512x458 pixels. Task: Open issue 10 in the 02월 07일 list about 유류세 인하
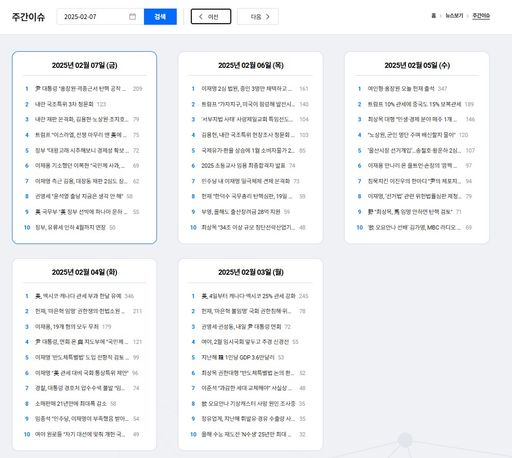pyautogui.click(x=70, y=227)
